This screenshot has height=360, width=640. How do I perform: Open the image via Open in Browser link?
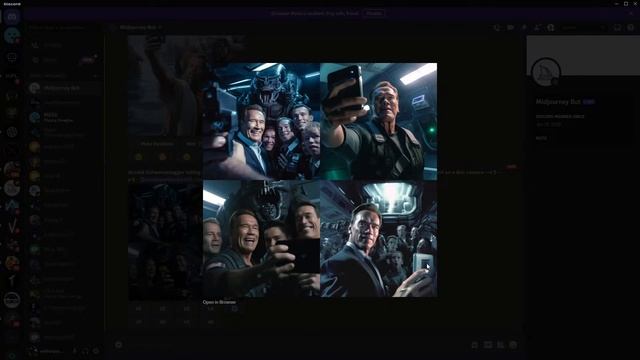pyautogui.click(x=219, y=302)
